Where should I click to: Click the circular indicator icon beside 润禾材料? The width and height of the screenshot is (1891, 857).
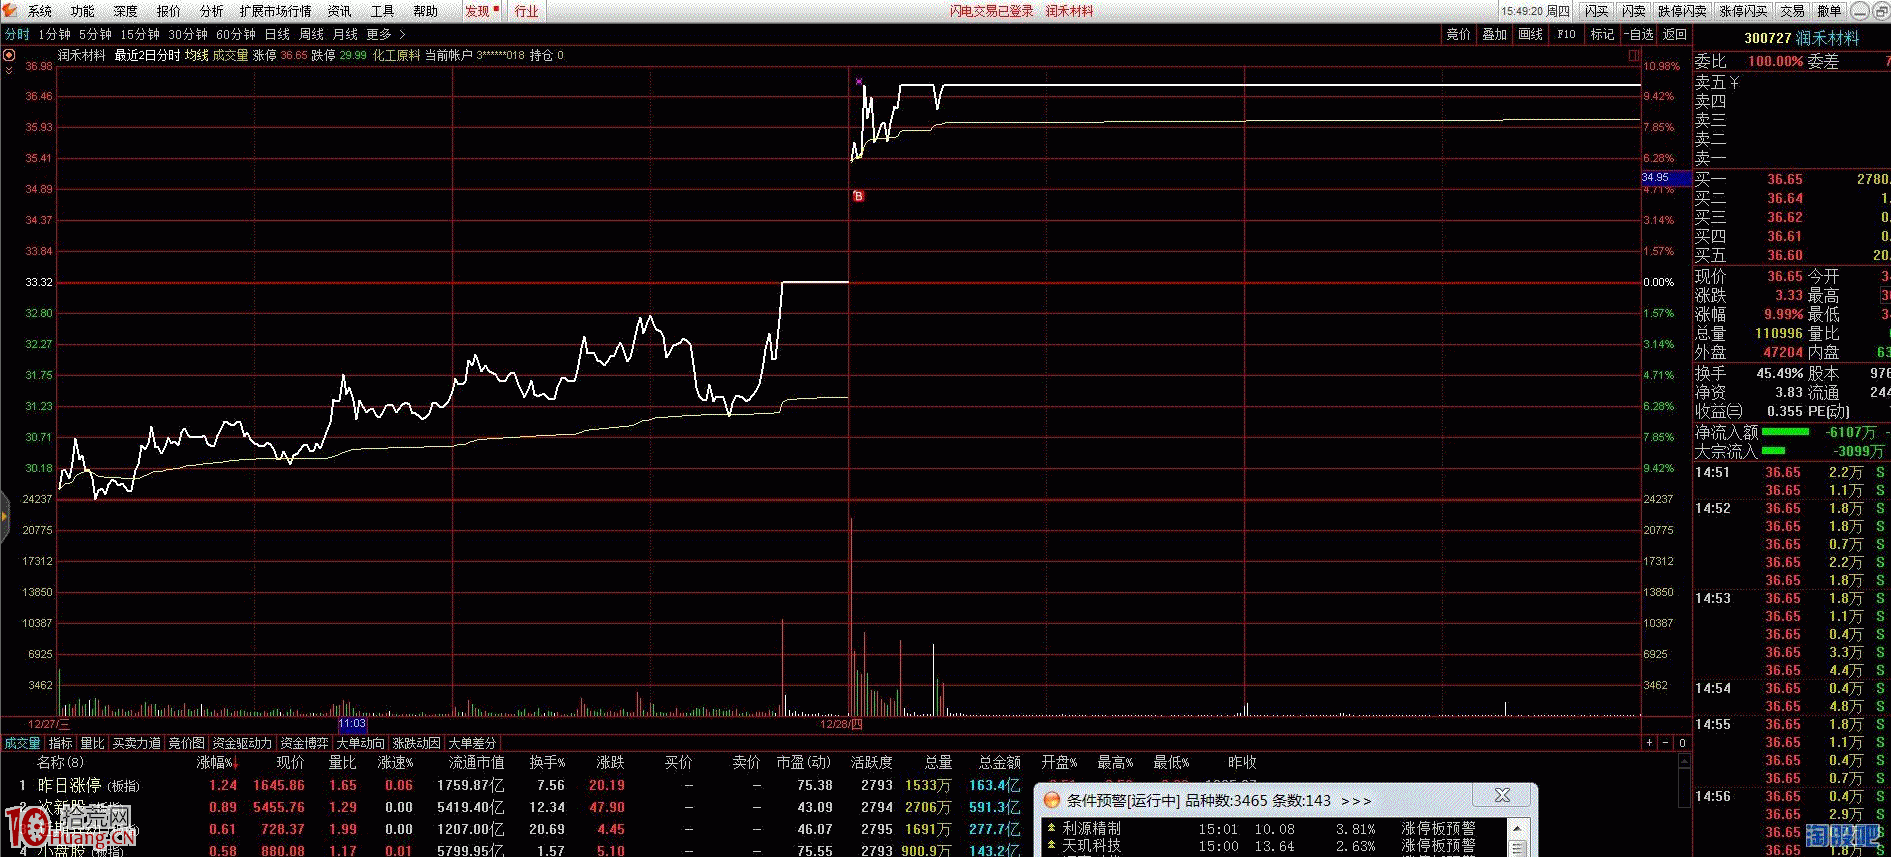9,55
